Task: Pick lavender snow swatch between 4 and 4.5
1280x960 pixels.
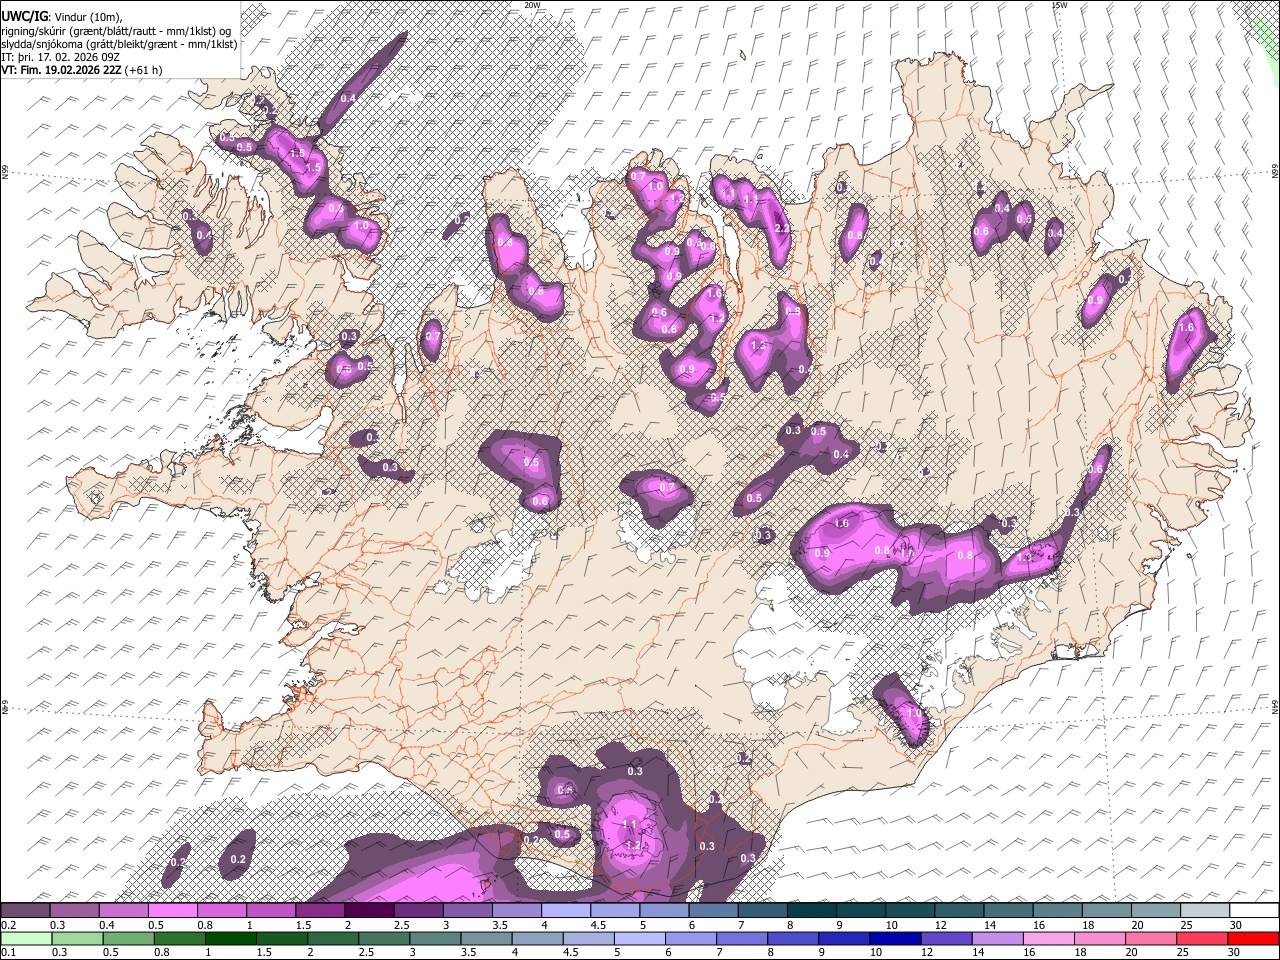Action: click(566, 910)
